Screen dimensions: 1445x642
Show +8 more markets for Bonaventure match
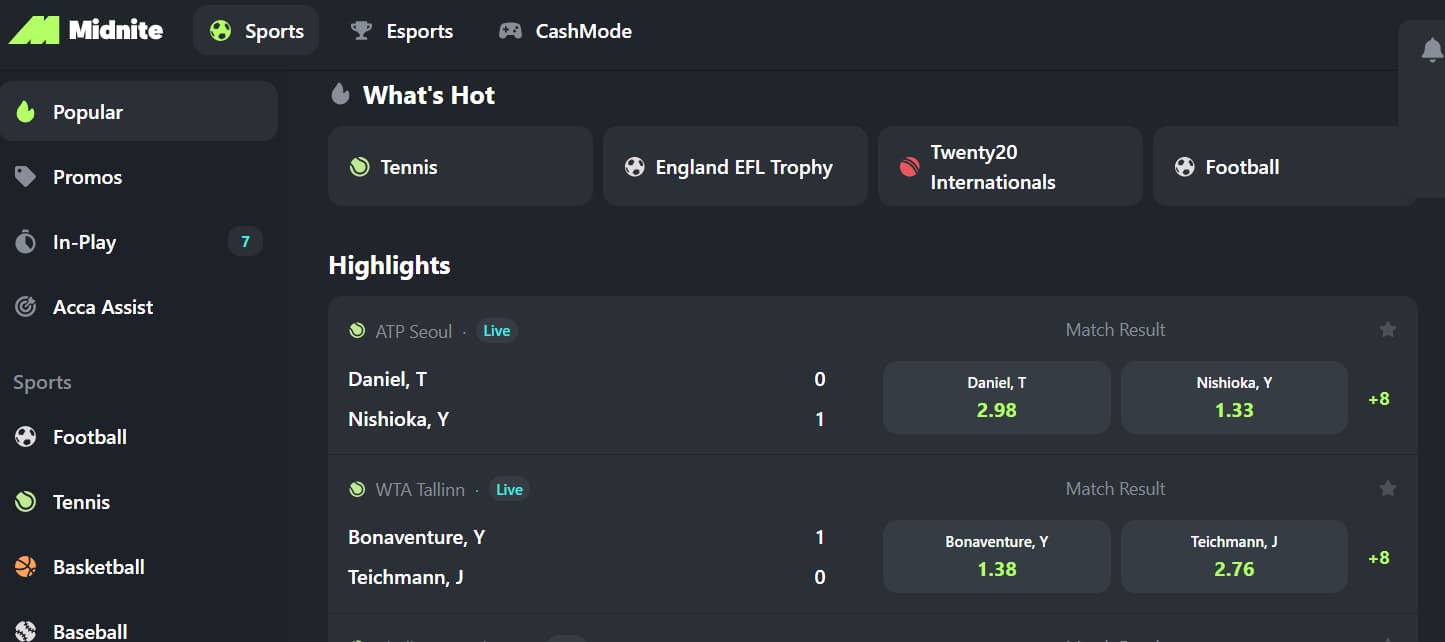[1378, 558]
